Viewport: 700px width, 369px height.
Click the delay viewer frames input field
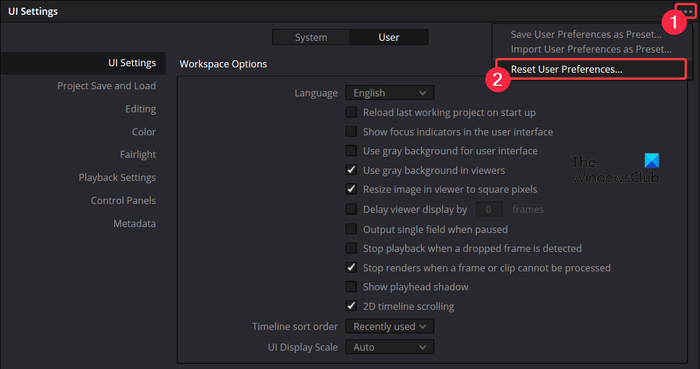[x=489, y=209]
